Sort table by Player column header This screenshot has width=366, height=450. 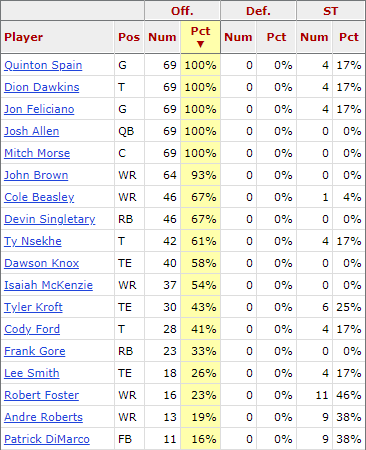[24, 37]
